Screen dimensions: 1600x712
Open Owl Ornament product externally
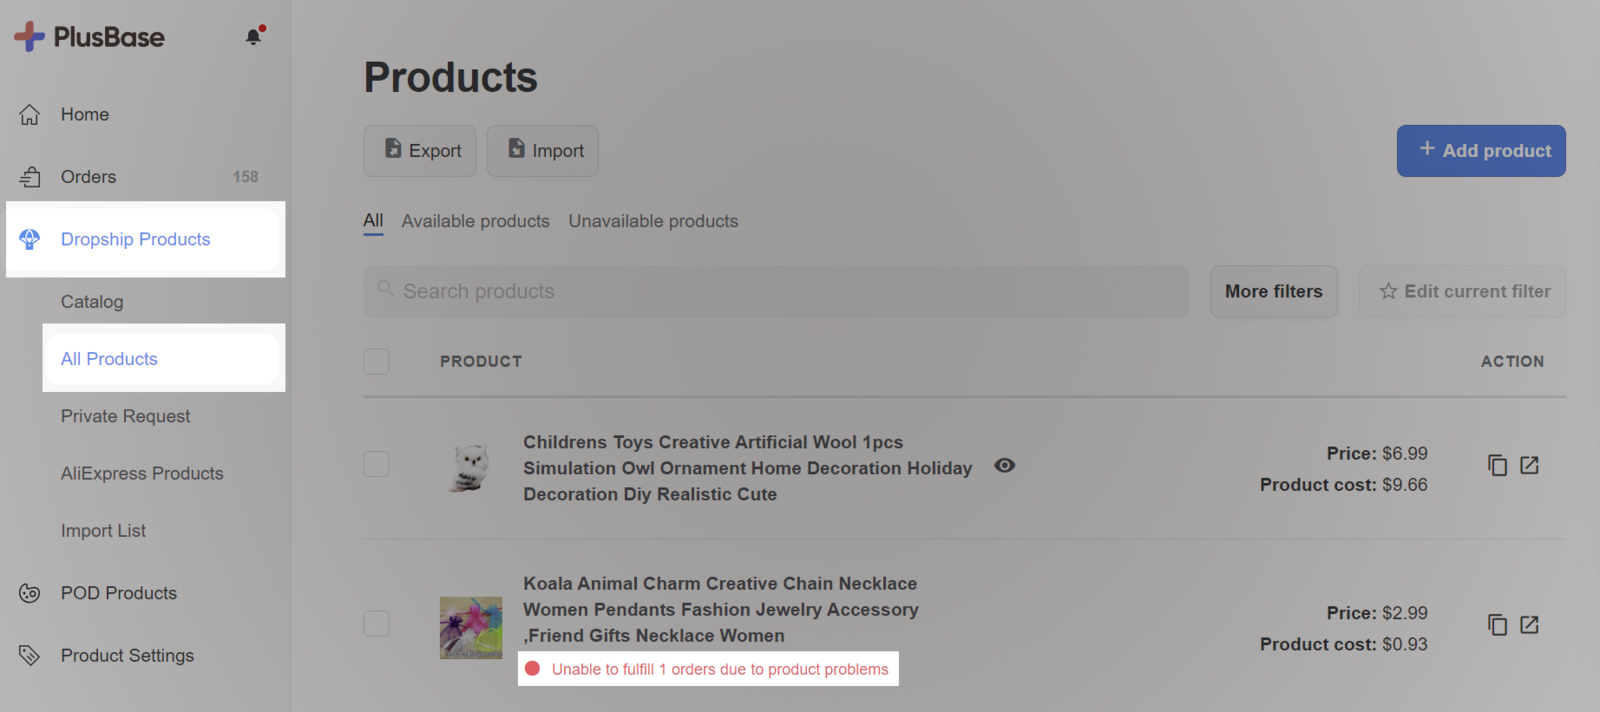[1529, 466]
